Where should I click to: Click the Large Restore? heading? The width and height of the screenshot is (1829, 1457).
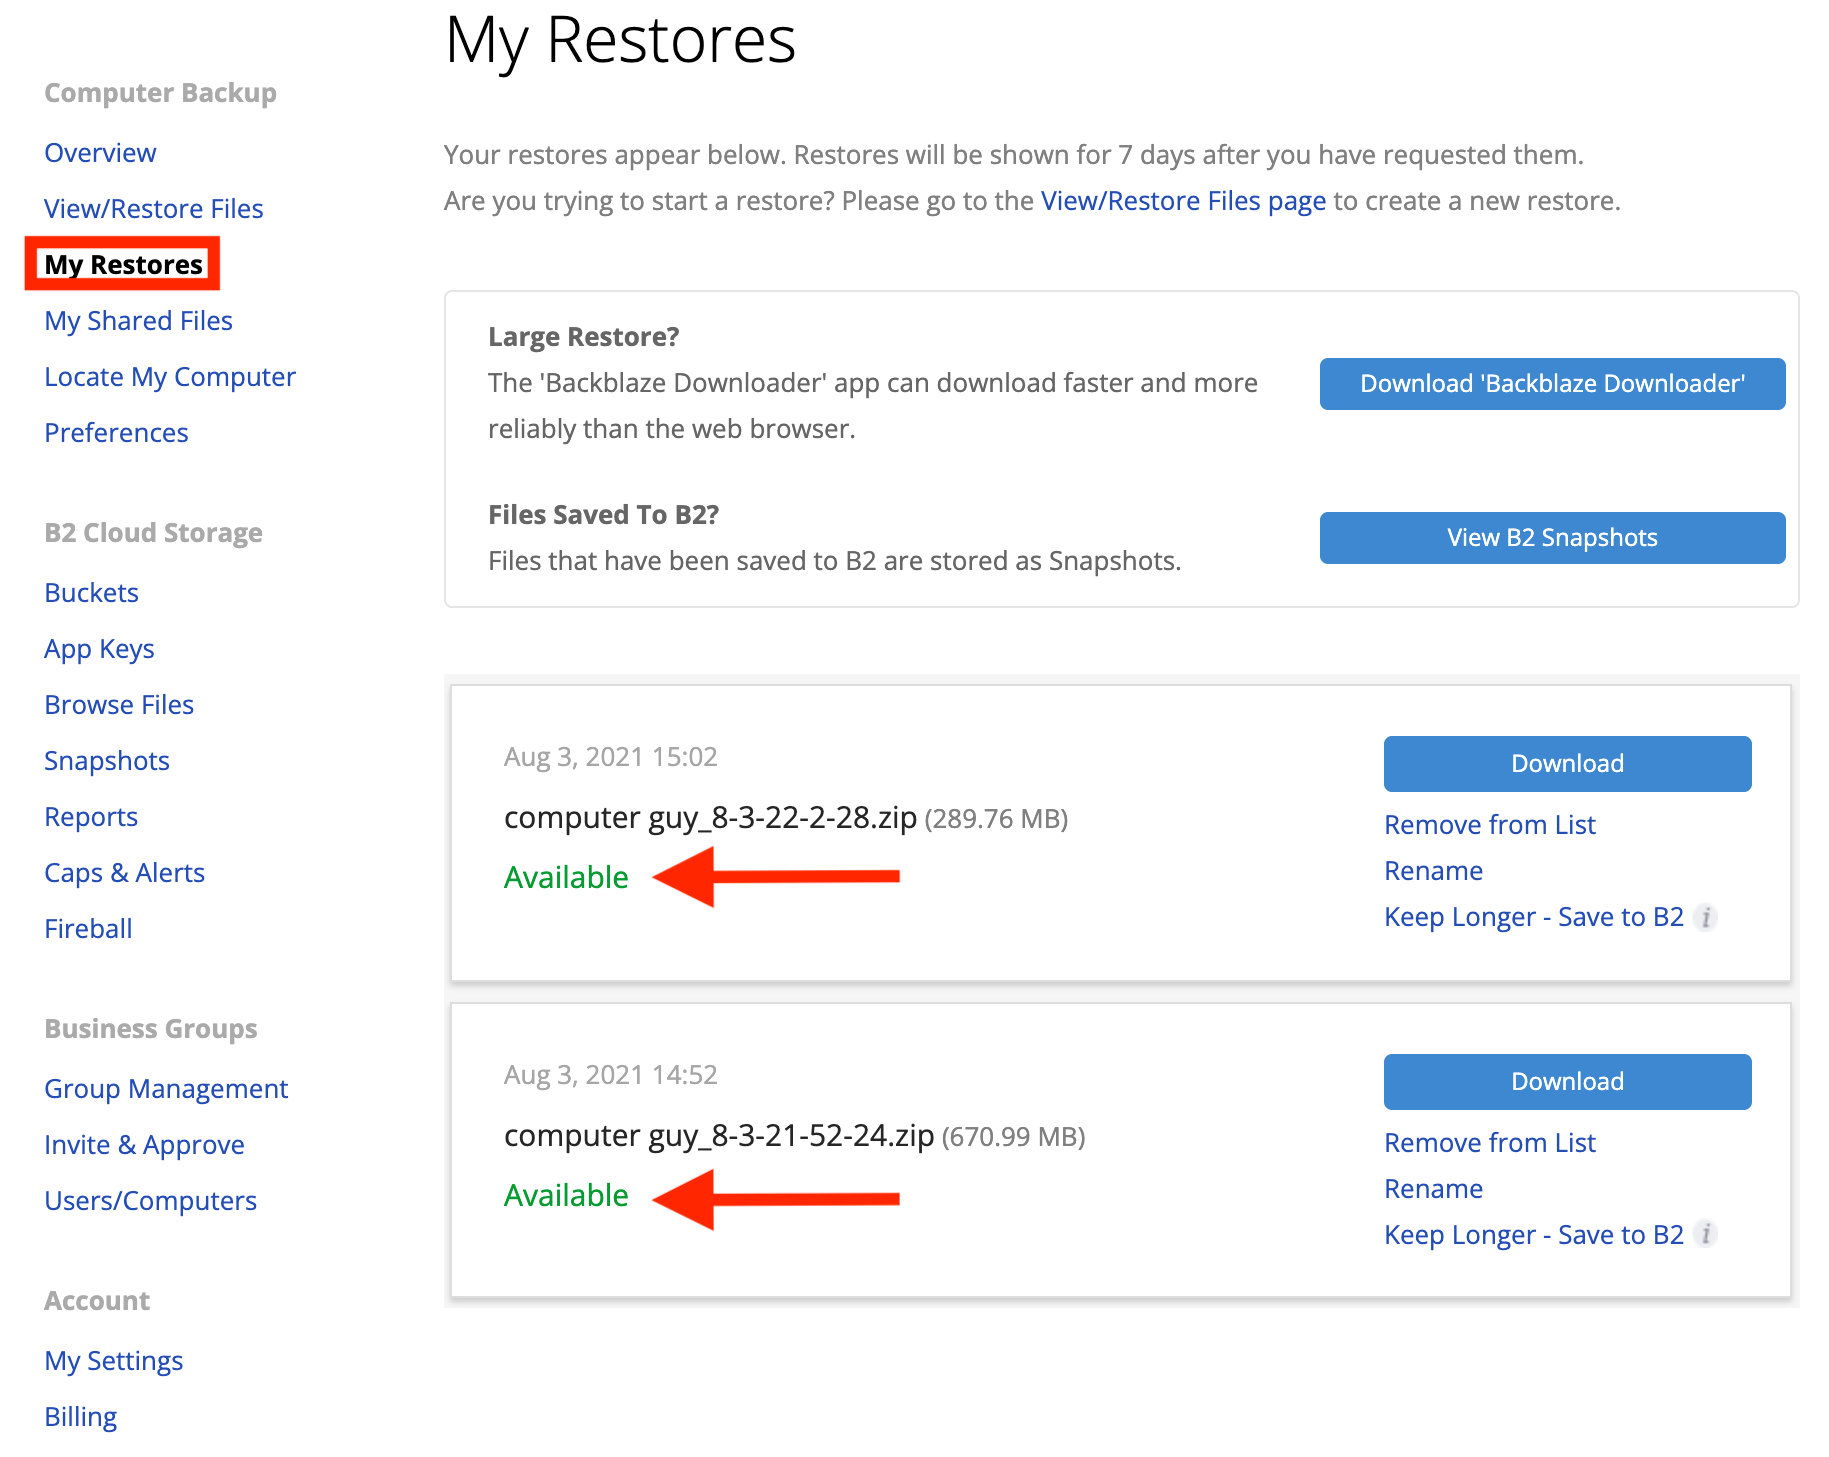click(x=583, y=337)
